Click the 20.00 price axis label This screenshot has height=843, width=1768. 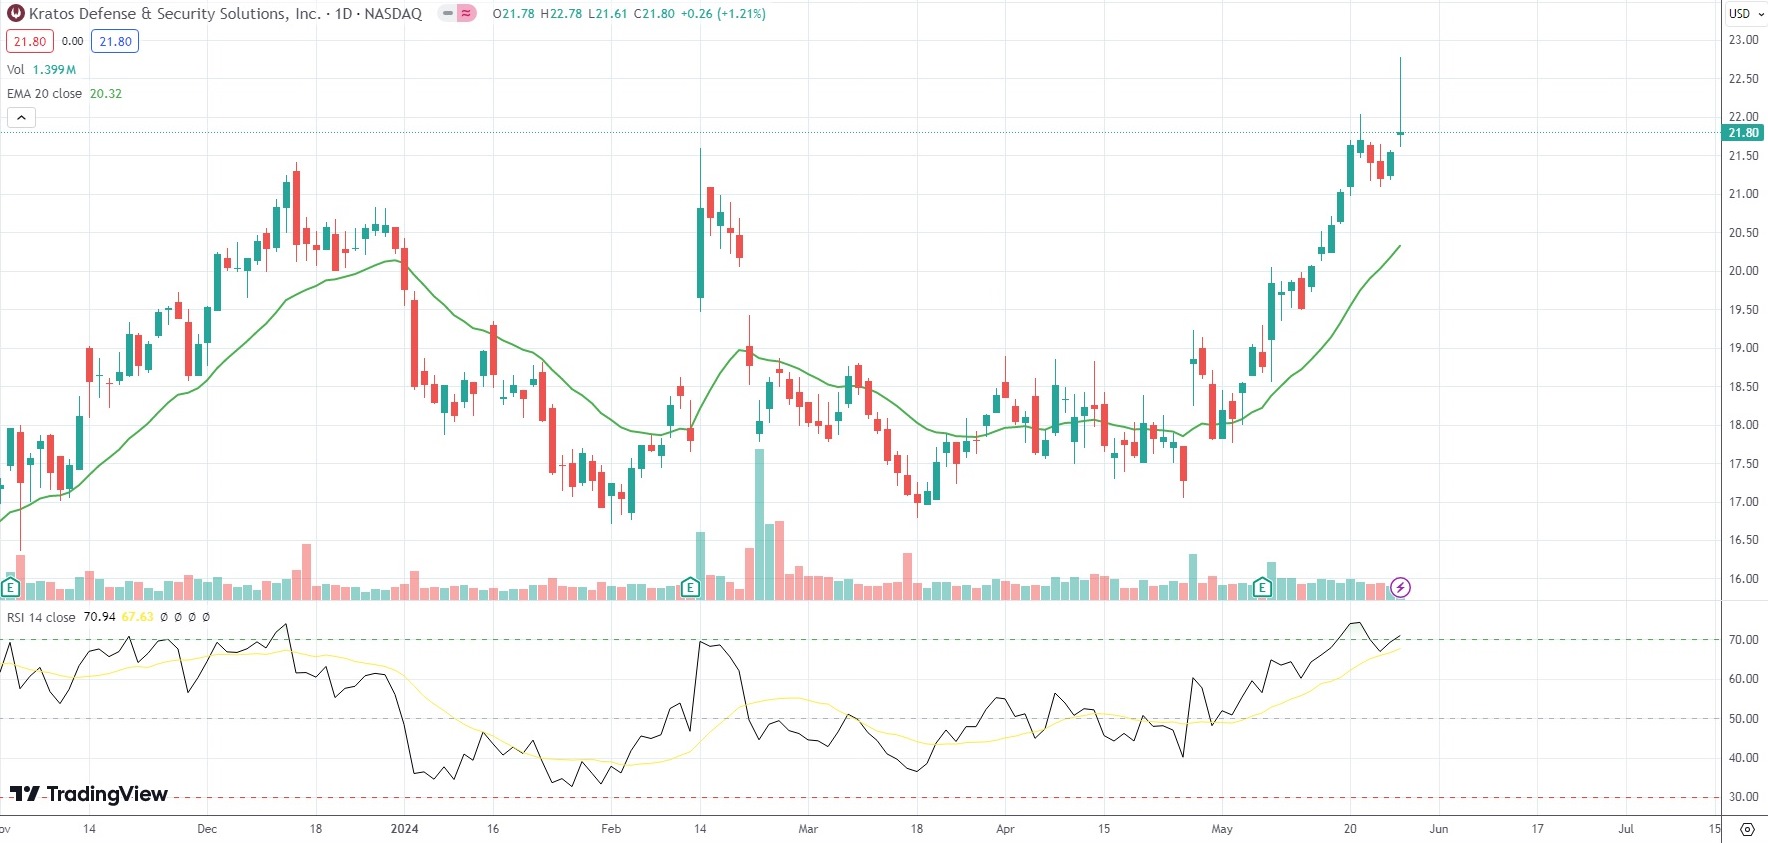(x=1743, y=271)
